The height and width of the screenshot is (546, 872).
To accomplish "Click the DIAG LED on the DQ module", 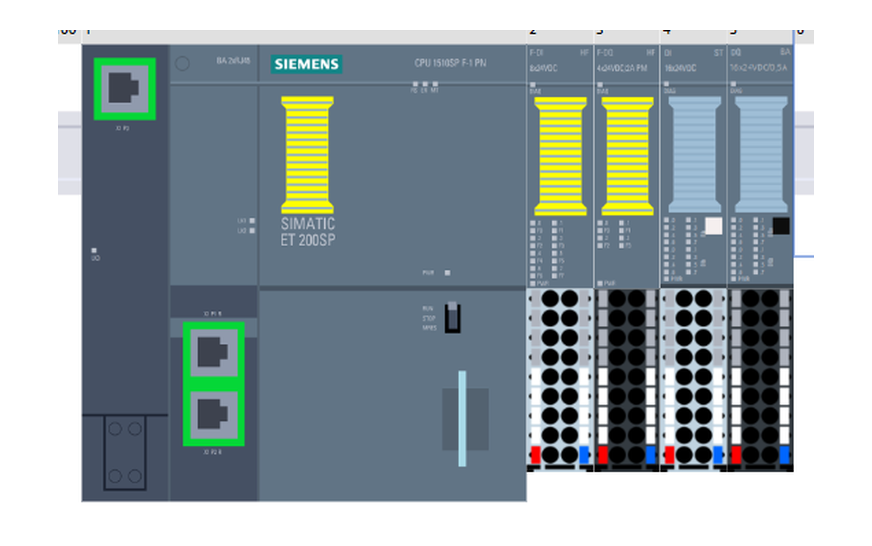I will (x=734, y=85).
